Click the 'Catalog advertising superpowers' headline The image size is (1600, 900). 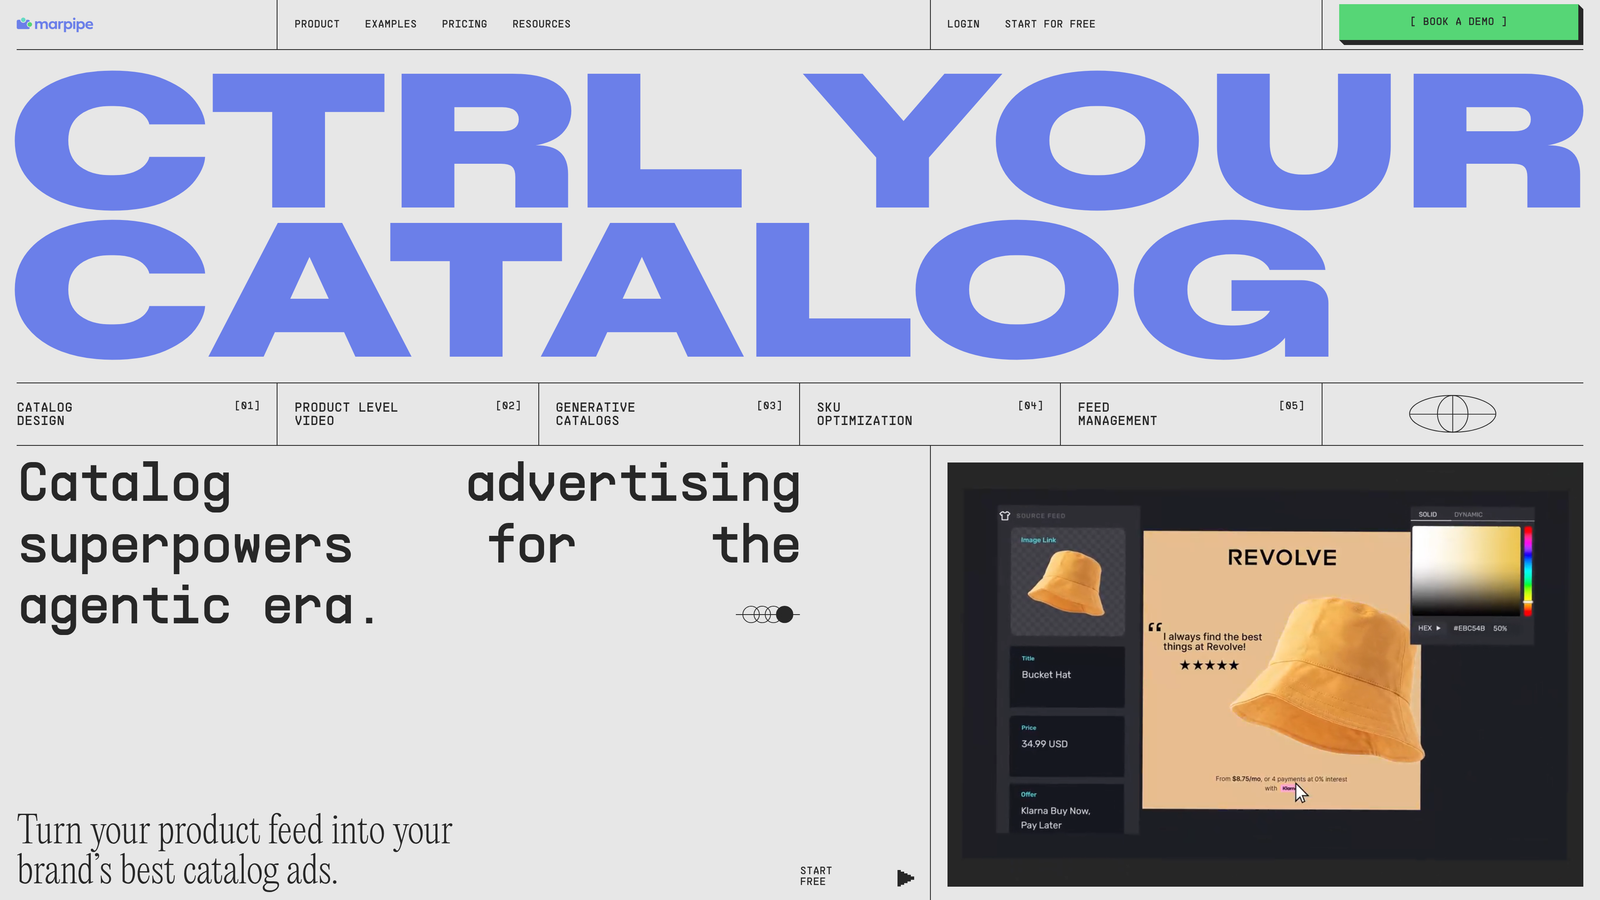click(x=409, y=545)
